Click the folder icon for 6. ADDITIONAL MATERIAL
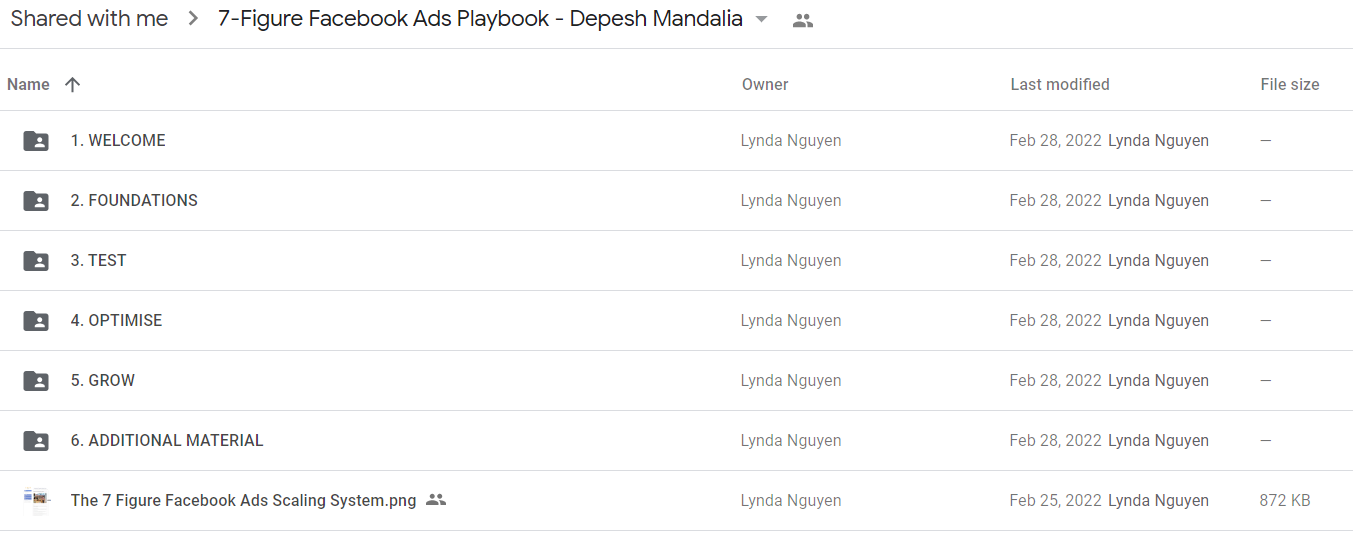This screenshot has height=533, width=1353. [x=36, y=441]
